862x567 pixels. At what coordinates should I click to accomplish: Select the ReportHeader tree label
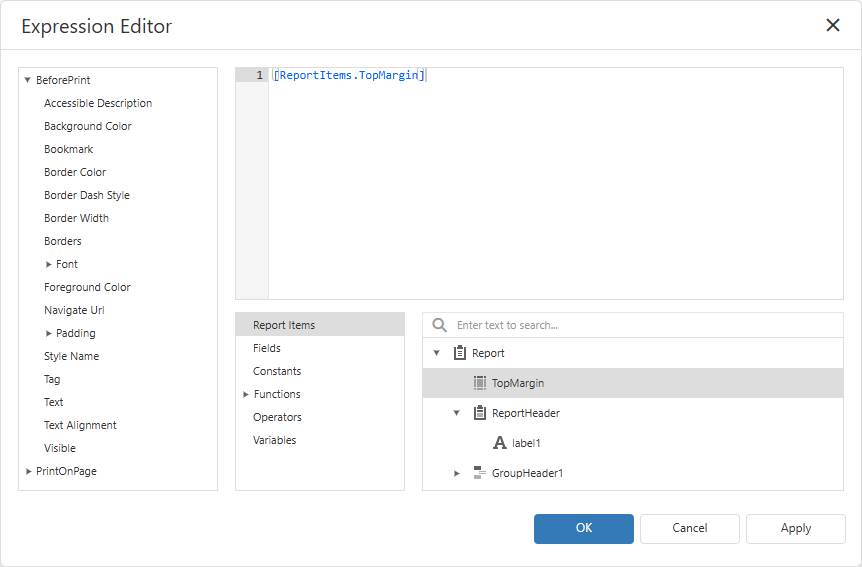pyautogui.click(x=526, y=413)
